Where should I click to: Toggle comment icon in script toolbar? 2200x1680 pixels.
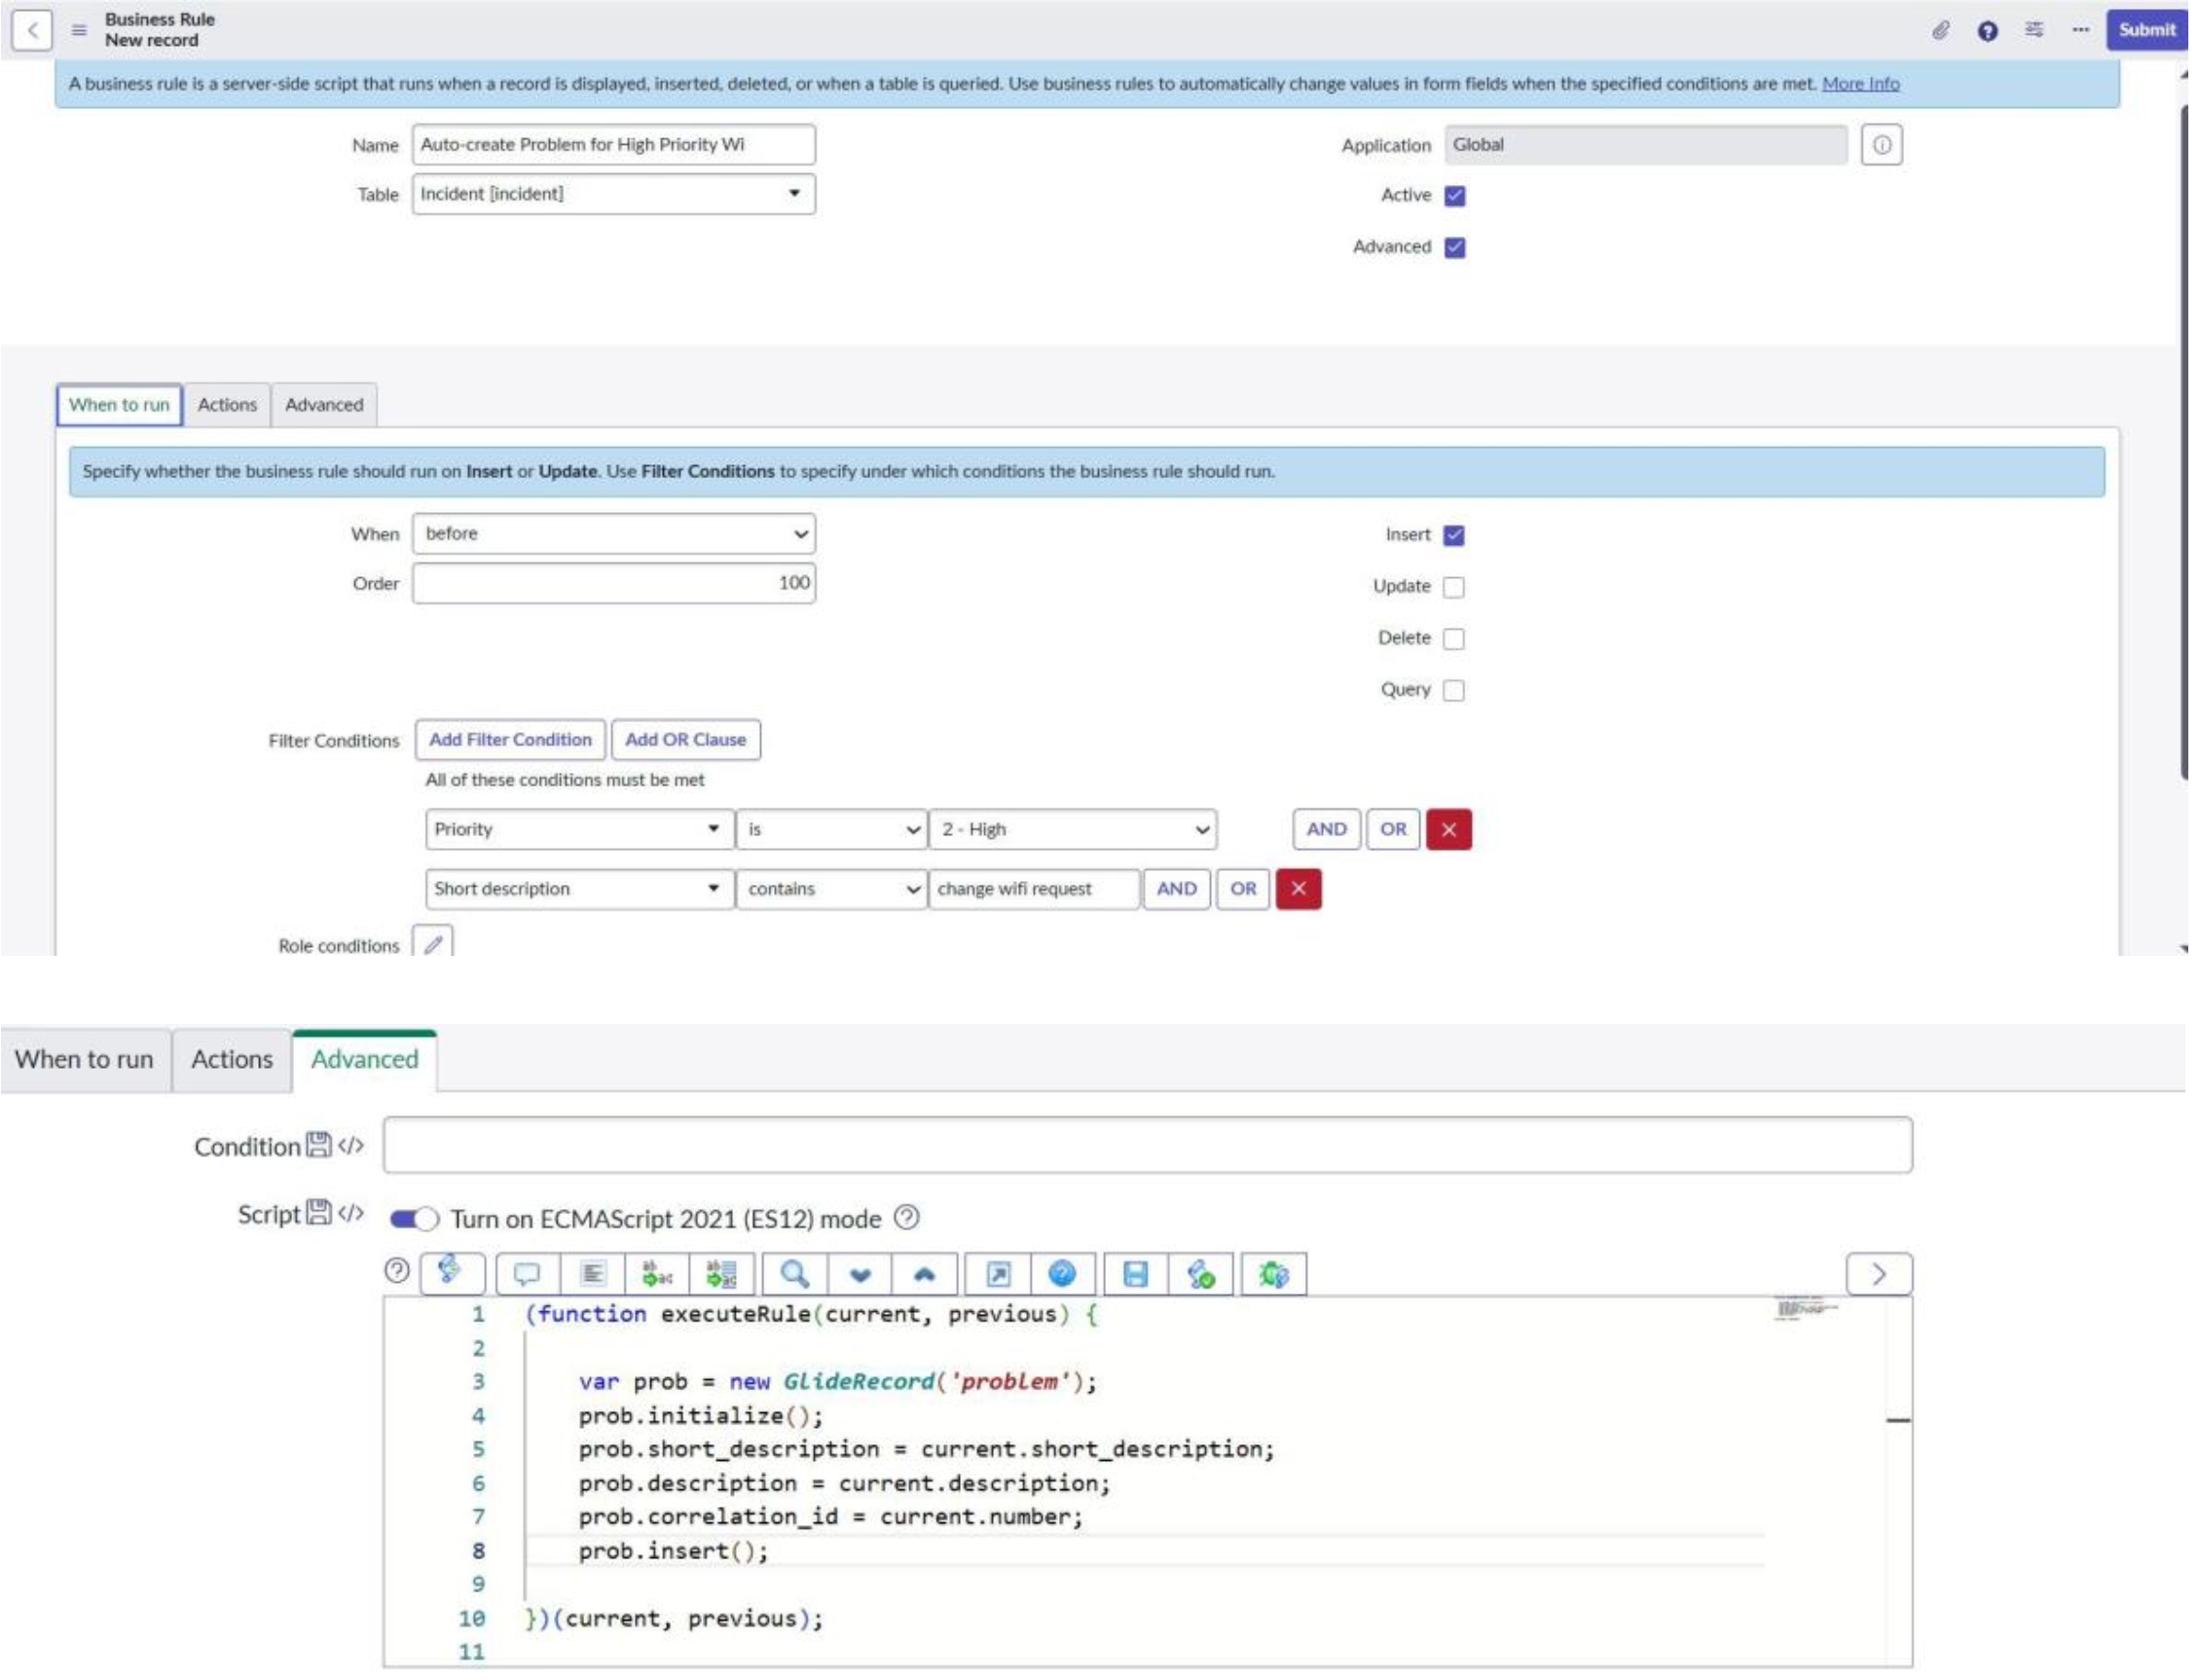point(526,1273)
